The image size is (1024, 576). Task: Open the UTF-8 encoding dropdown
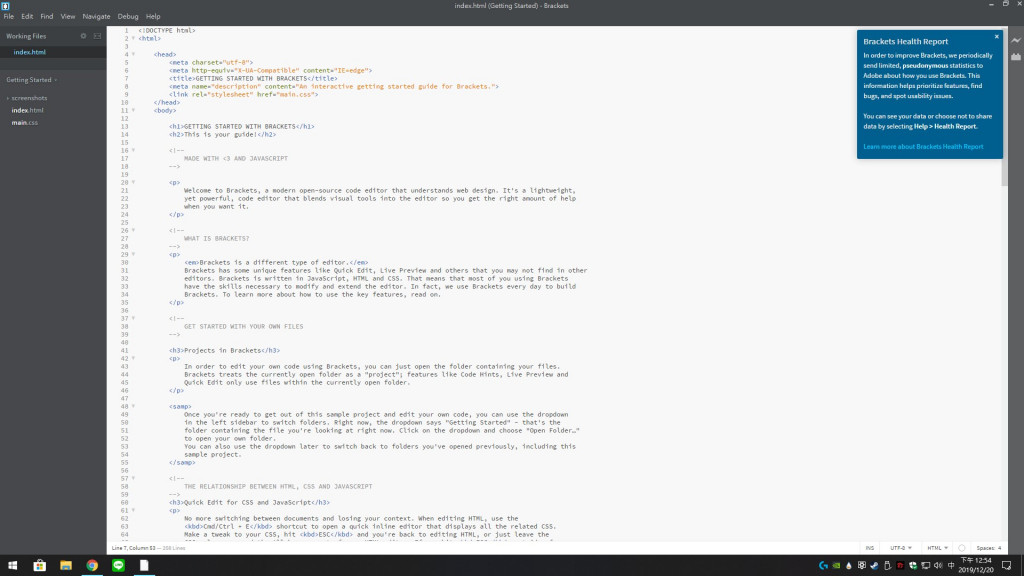click(901, 548)
